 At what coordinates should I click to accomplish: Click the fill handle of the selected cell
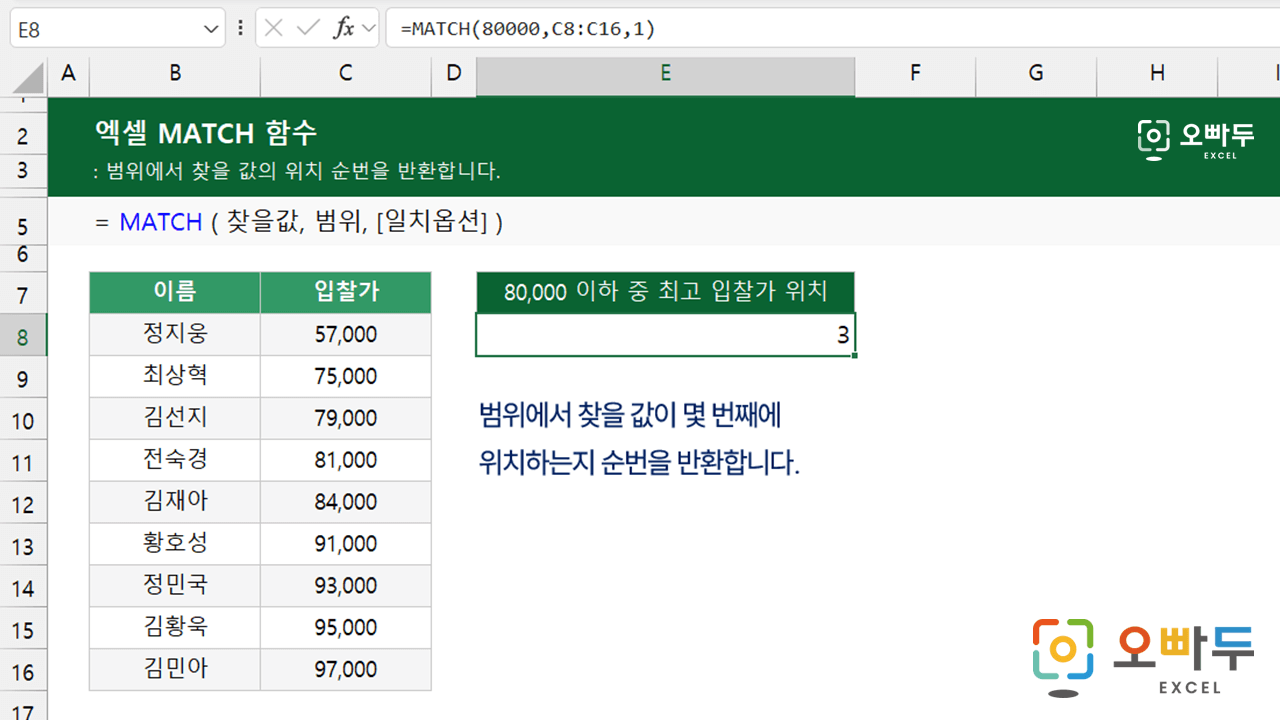855,355
